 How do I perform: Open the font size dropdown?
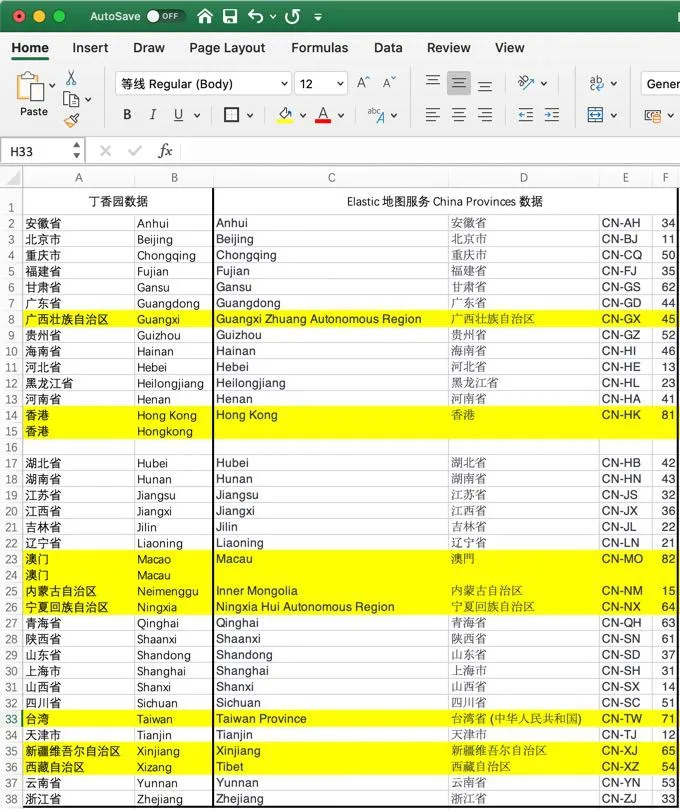pos(340,84)
